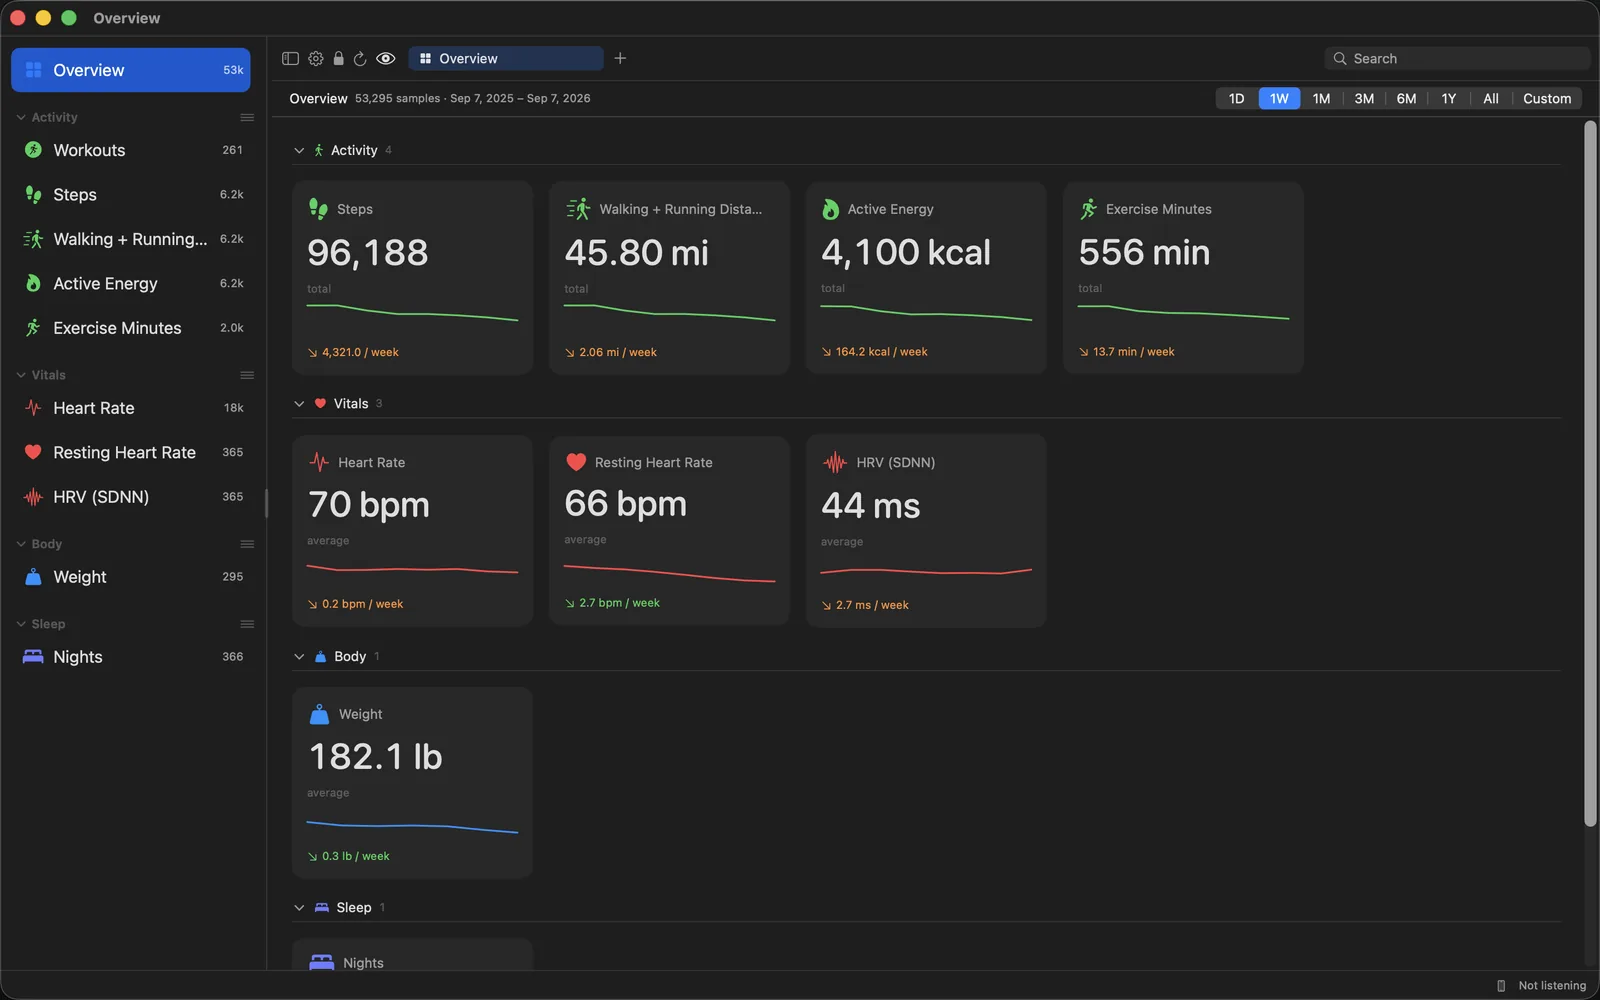The height and width of the screenshot is (1000, 1600).
Task: Open Nights in the sidebar
Action: point(131,657)
